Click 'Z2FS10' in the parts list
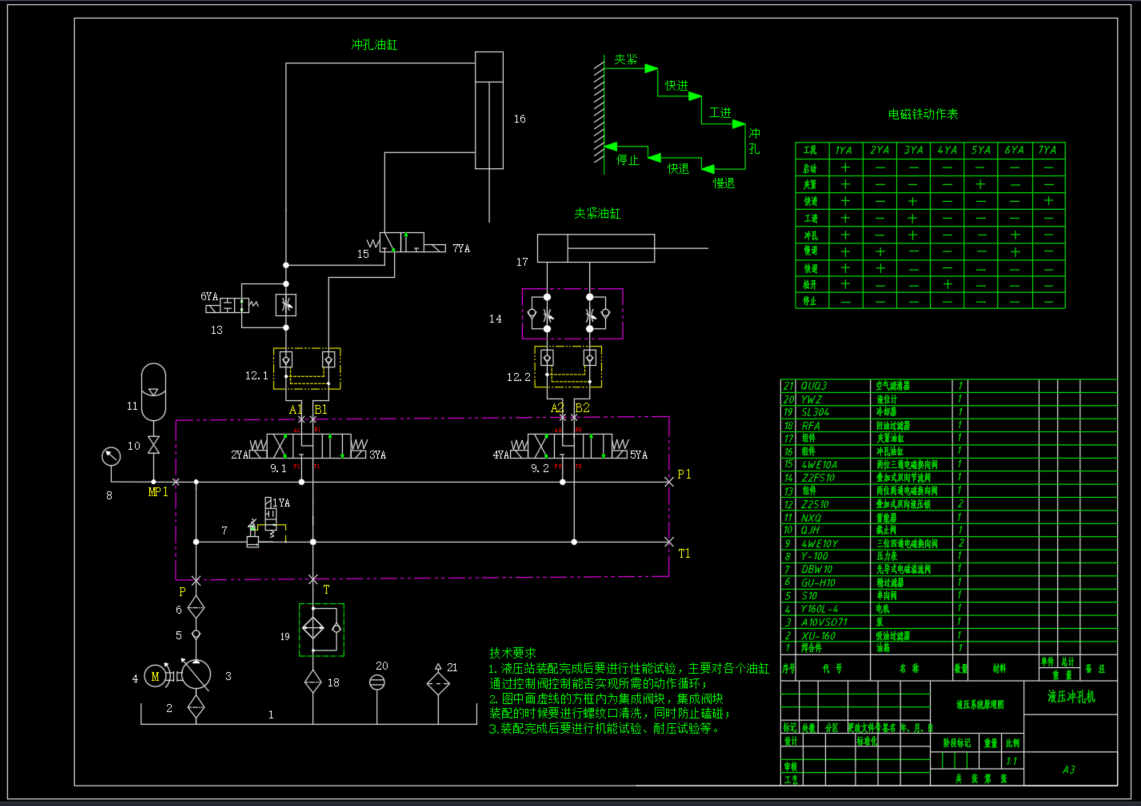Image resolution: width=1141 pixels, height=806 pixels. coord(818,478)
